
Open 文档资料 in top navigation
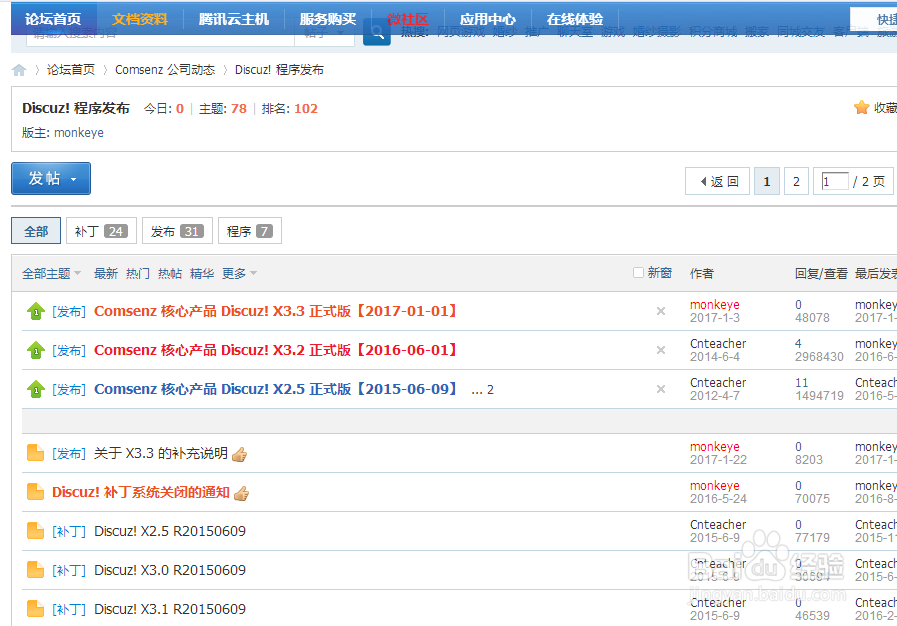coord(140,19)
